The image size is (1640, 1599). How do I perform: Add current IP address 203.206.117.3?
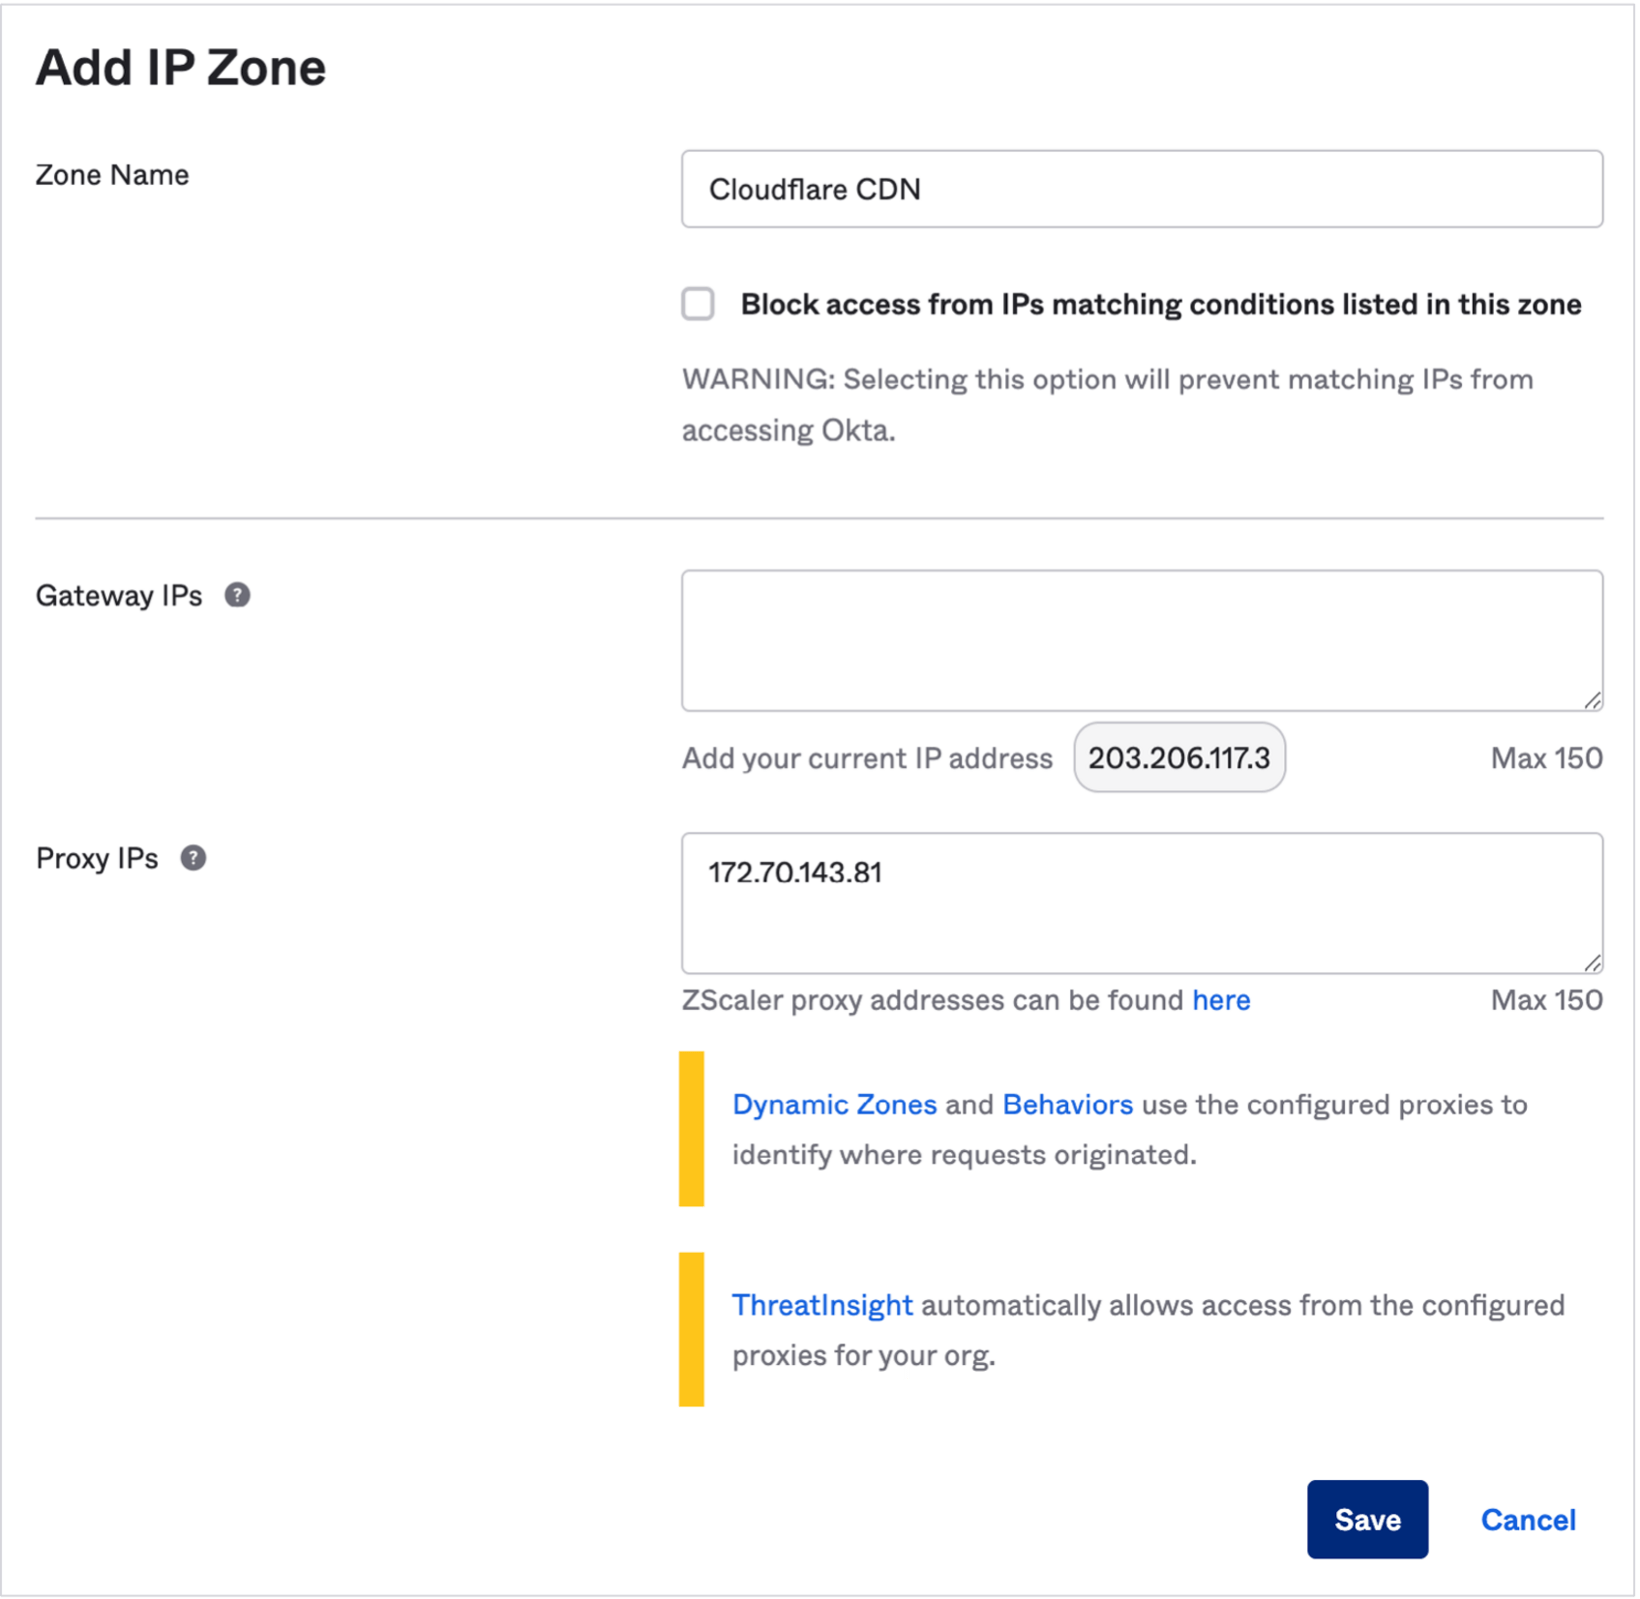pyautogui.click(x=1179, y=758)
